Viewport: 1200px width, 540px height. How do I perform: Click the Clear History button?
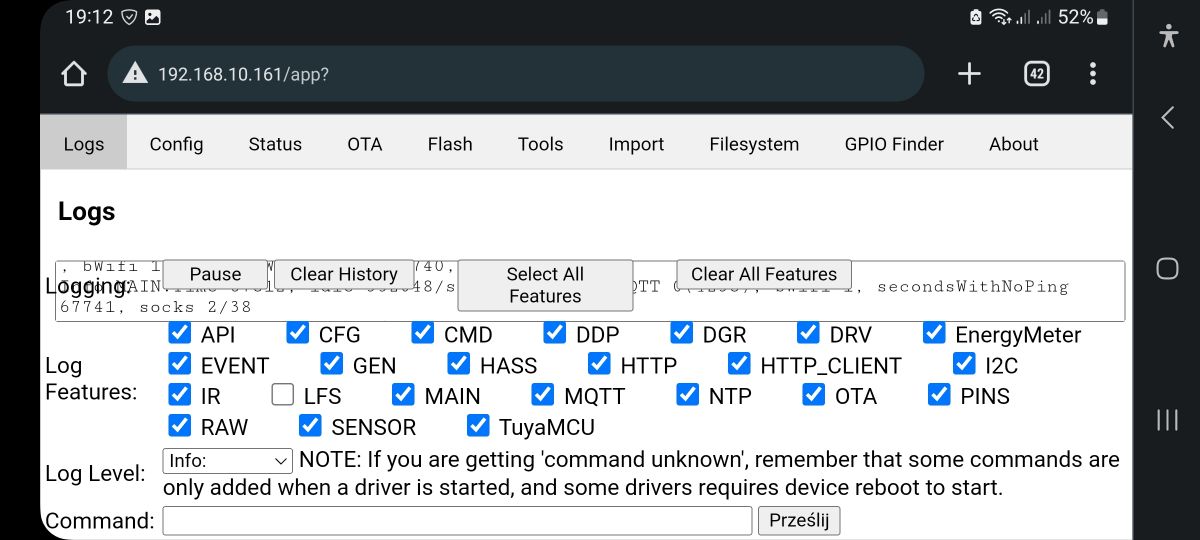344,274
